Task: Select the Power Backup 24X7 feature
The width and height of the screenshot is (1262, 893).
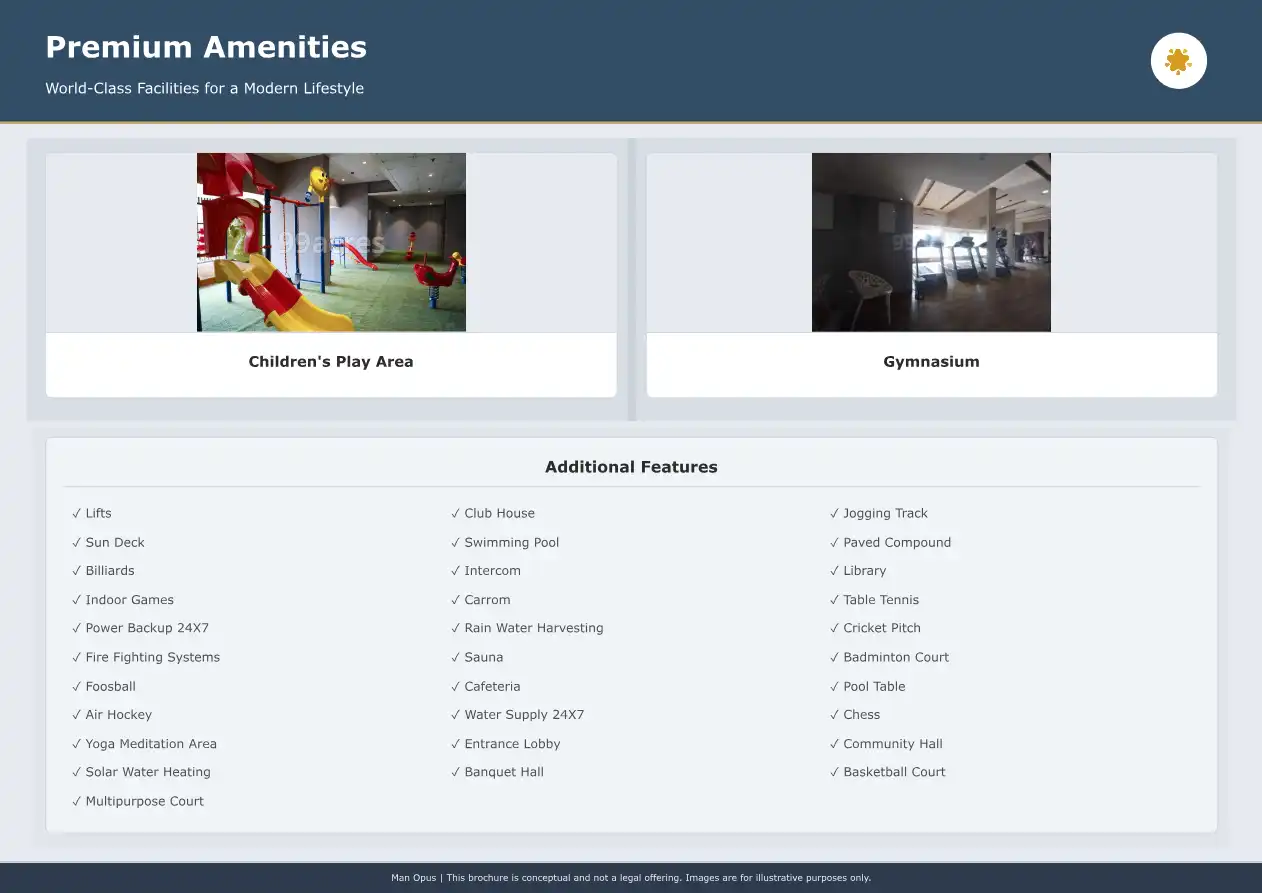Action: tap(147, 628)
